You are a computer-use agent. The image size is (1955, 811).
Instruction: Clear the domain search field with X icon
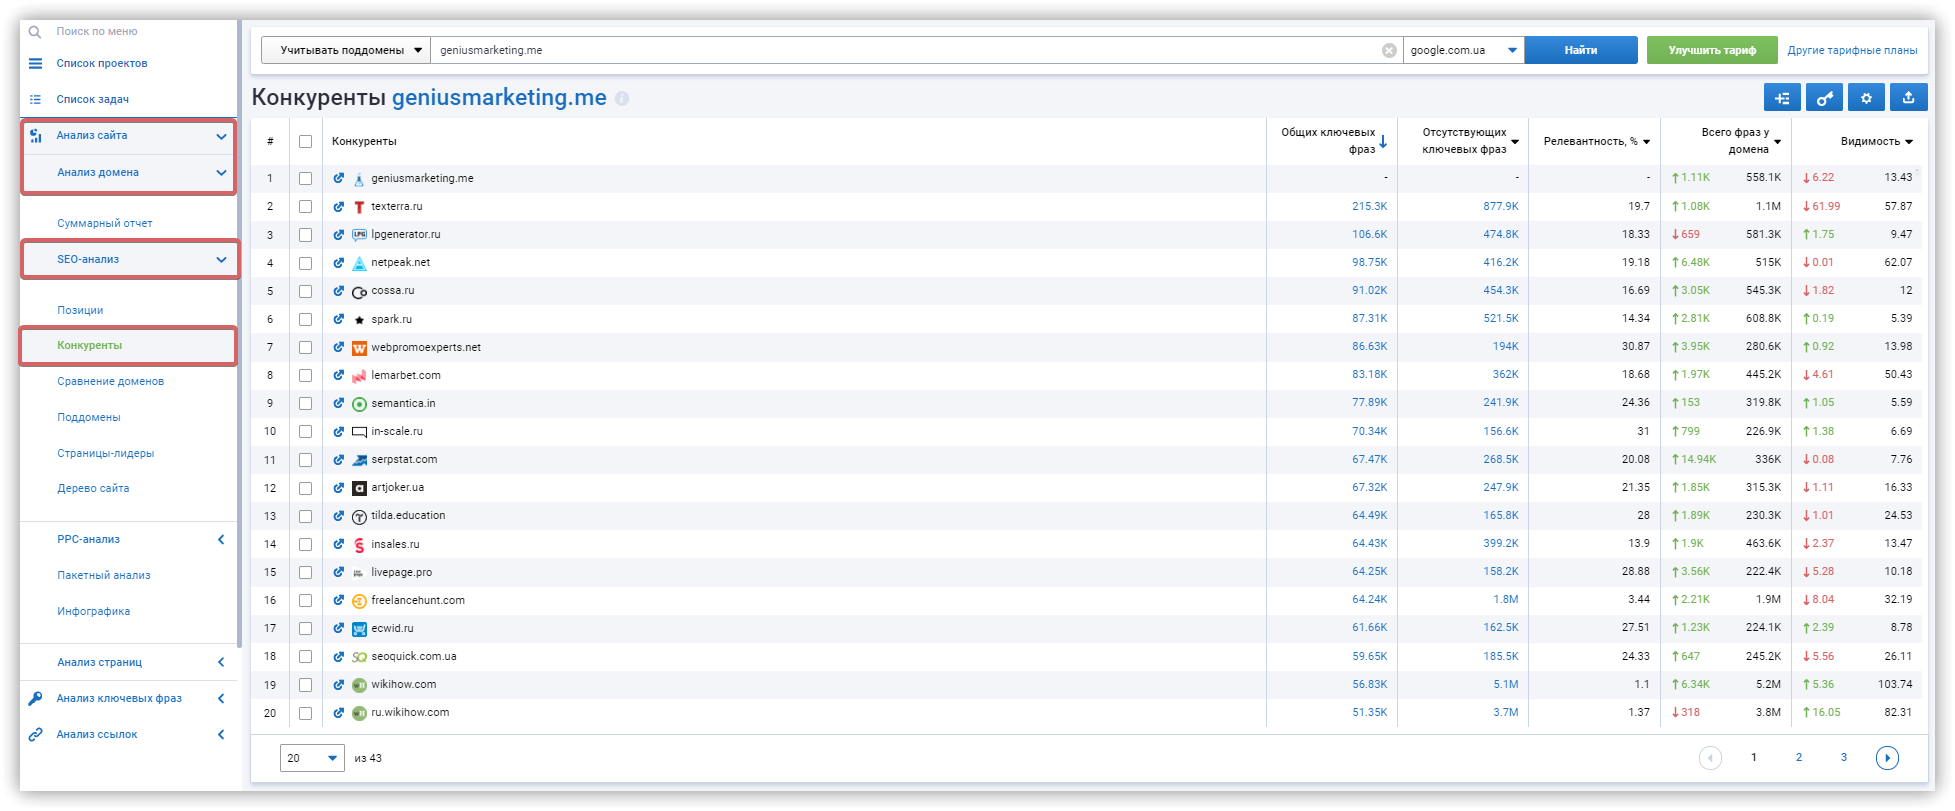coord(1389,50)
